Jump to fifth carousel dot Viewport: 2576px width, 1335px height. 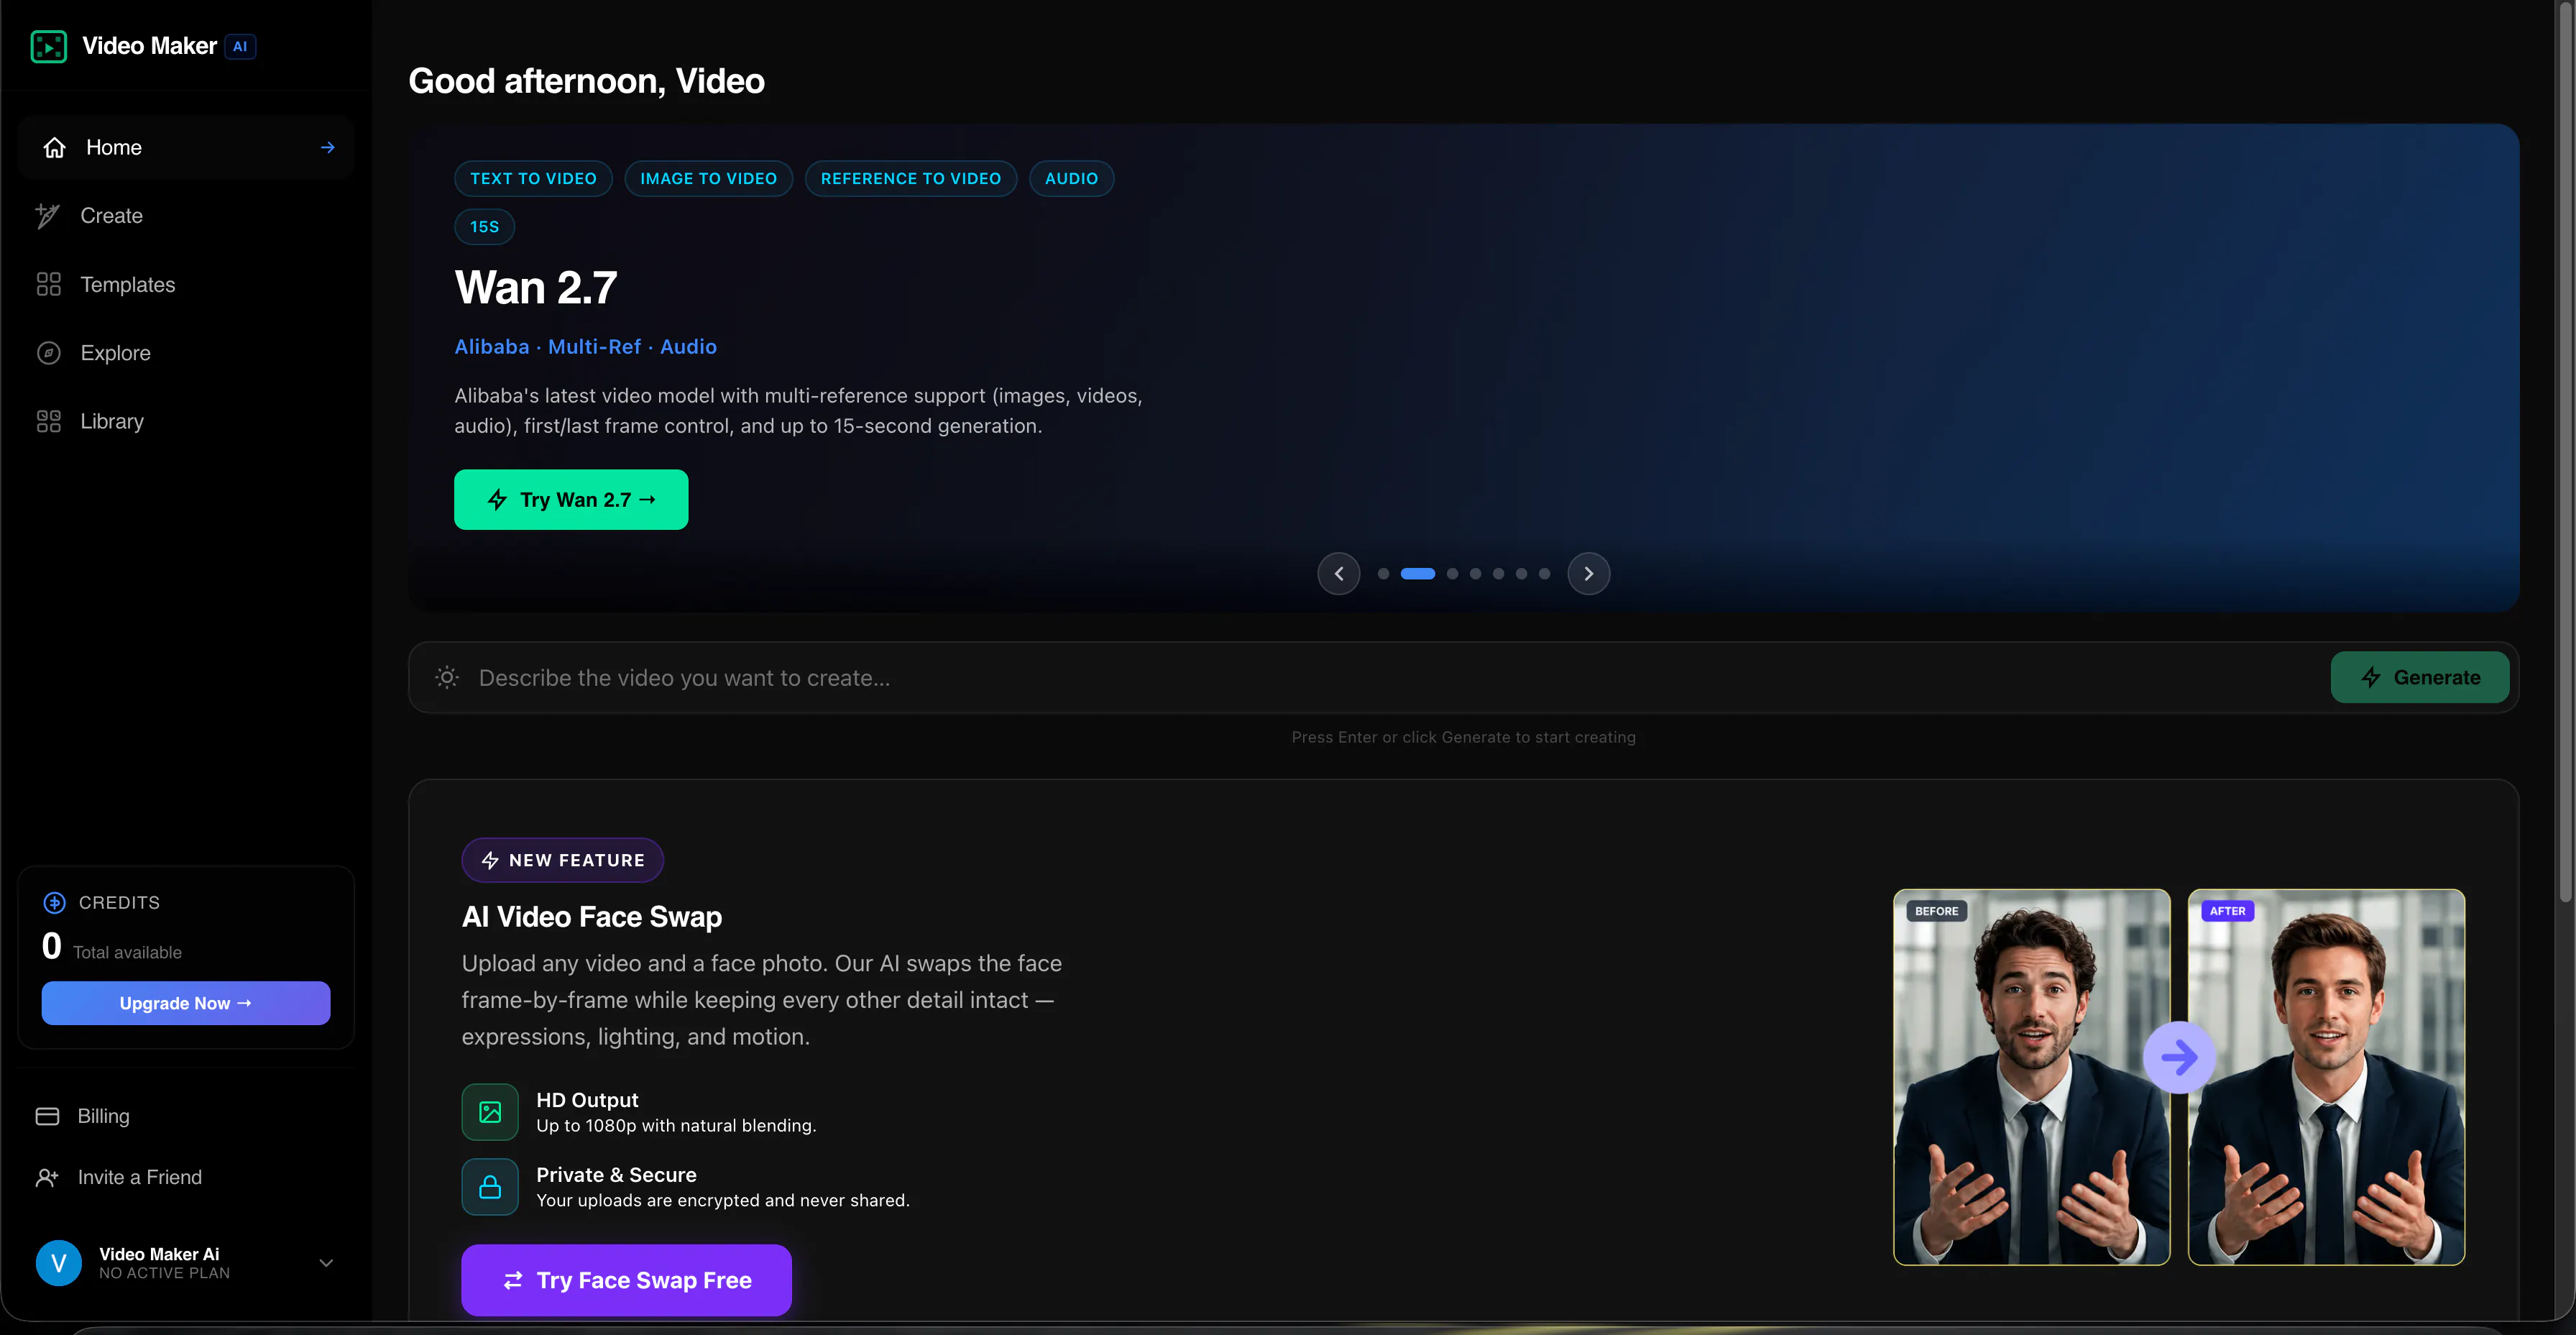coord(1498,573)
